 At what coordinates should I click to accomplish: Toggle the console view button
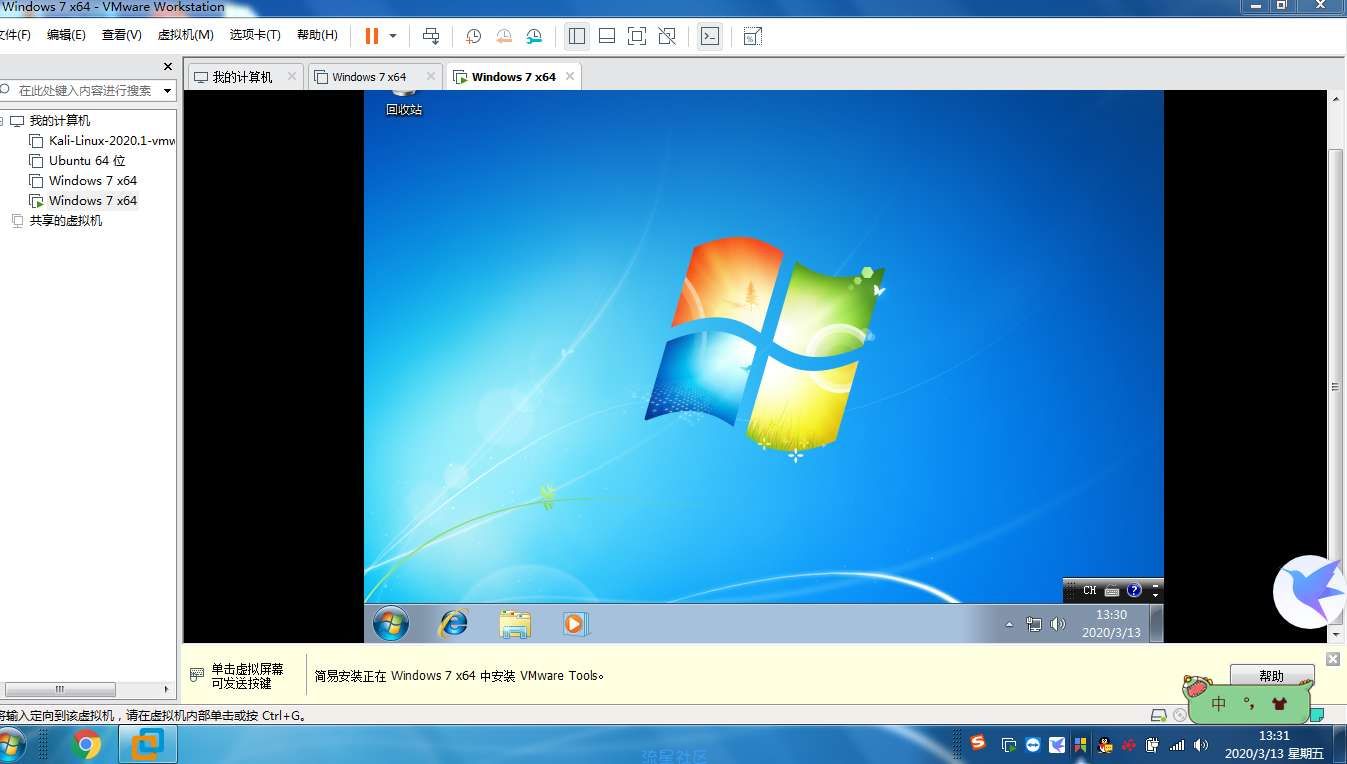point(710,36)
